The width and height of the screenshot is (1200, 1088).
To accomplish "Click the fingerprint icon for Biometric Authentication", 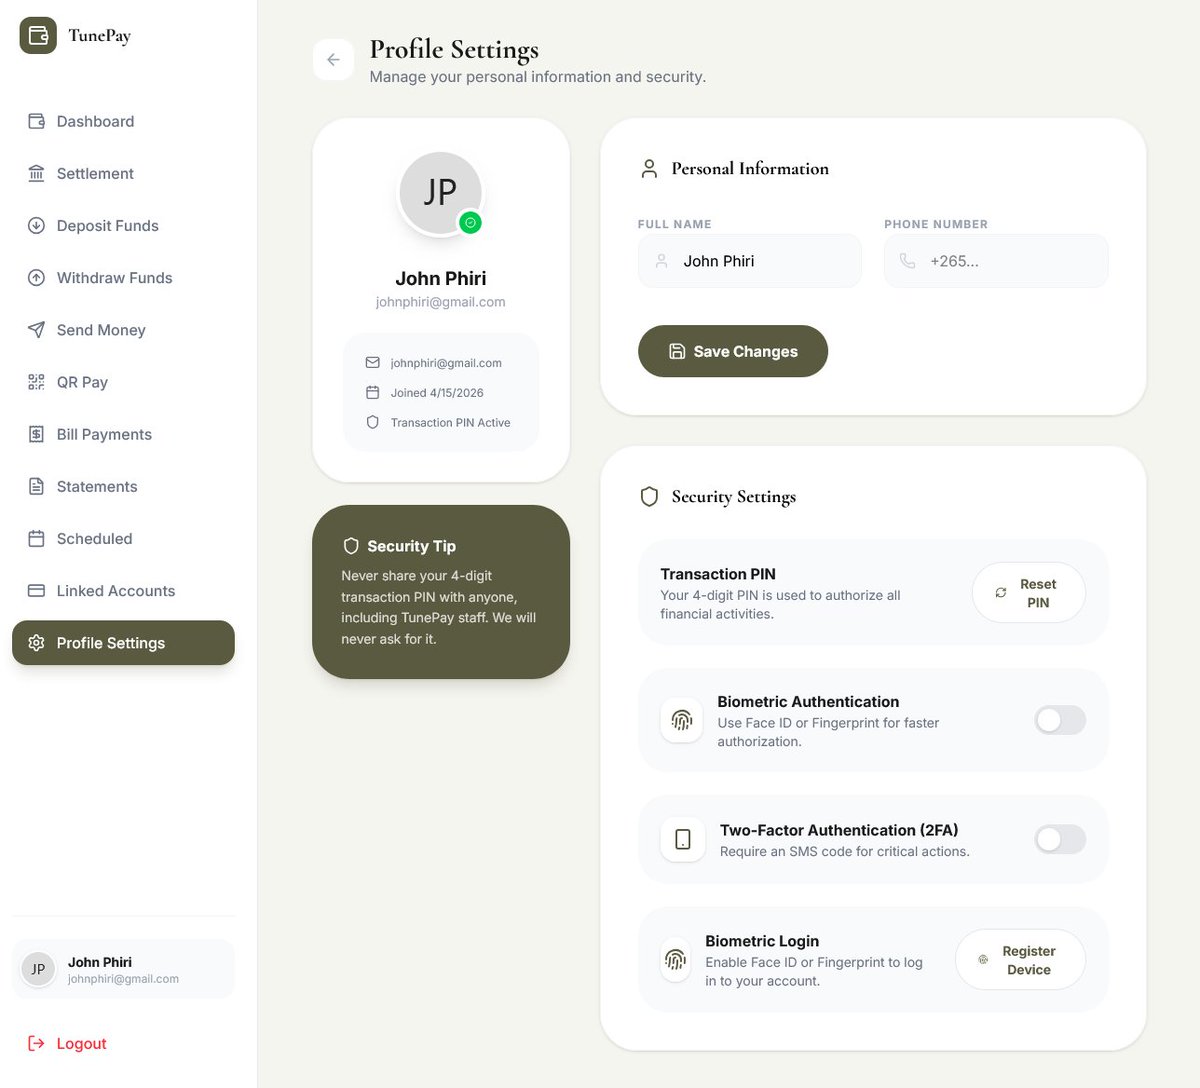I will (682, 720).
